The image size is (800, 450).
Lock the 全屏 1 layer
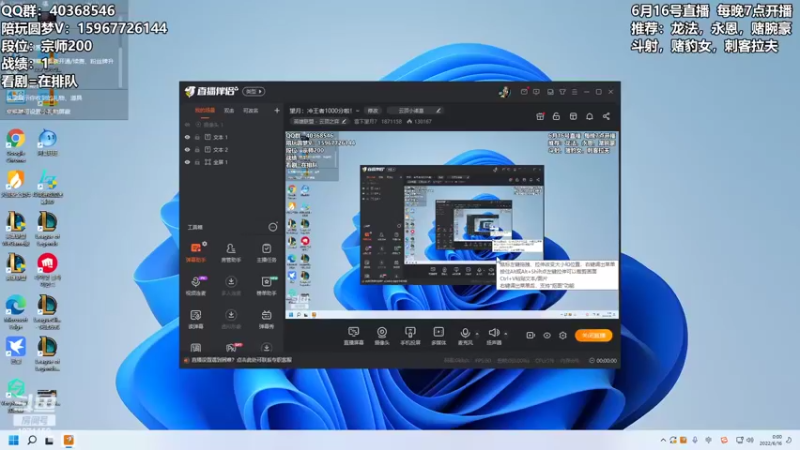point(197,162)
